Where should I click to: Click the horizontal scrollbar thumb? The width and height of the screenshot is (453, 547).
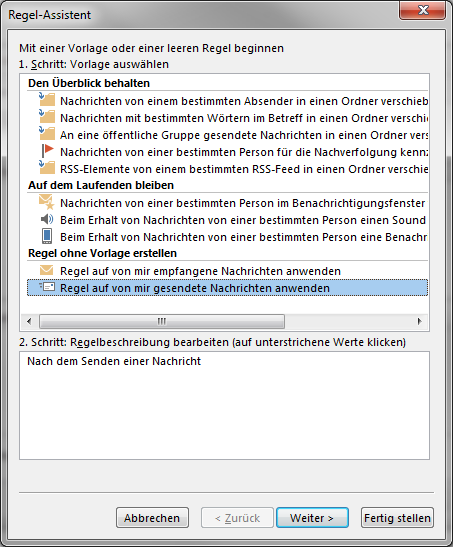coord(162,321)
